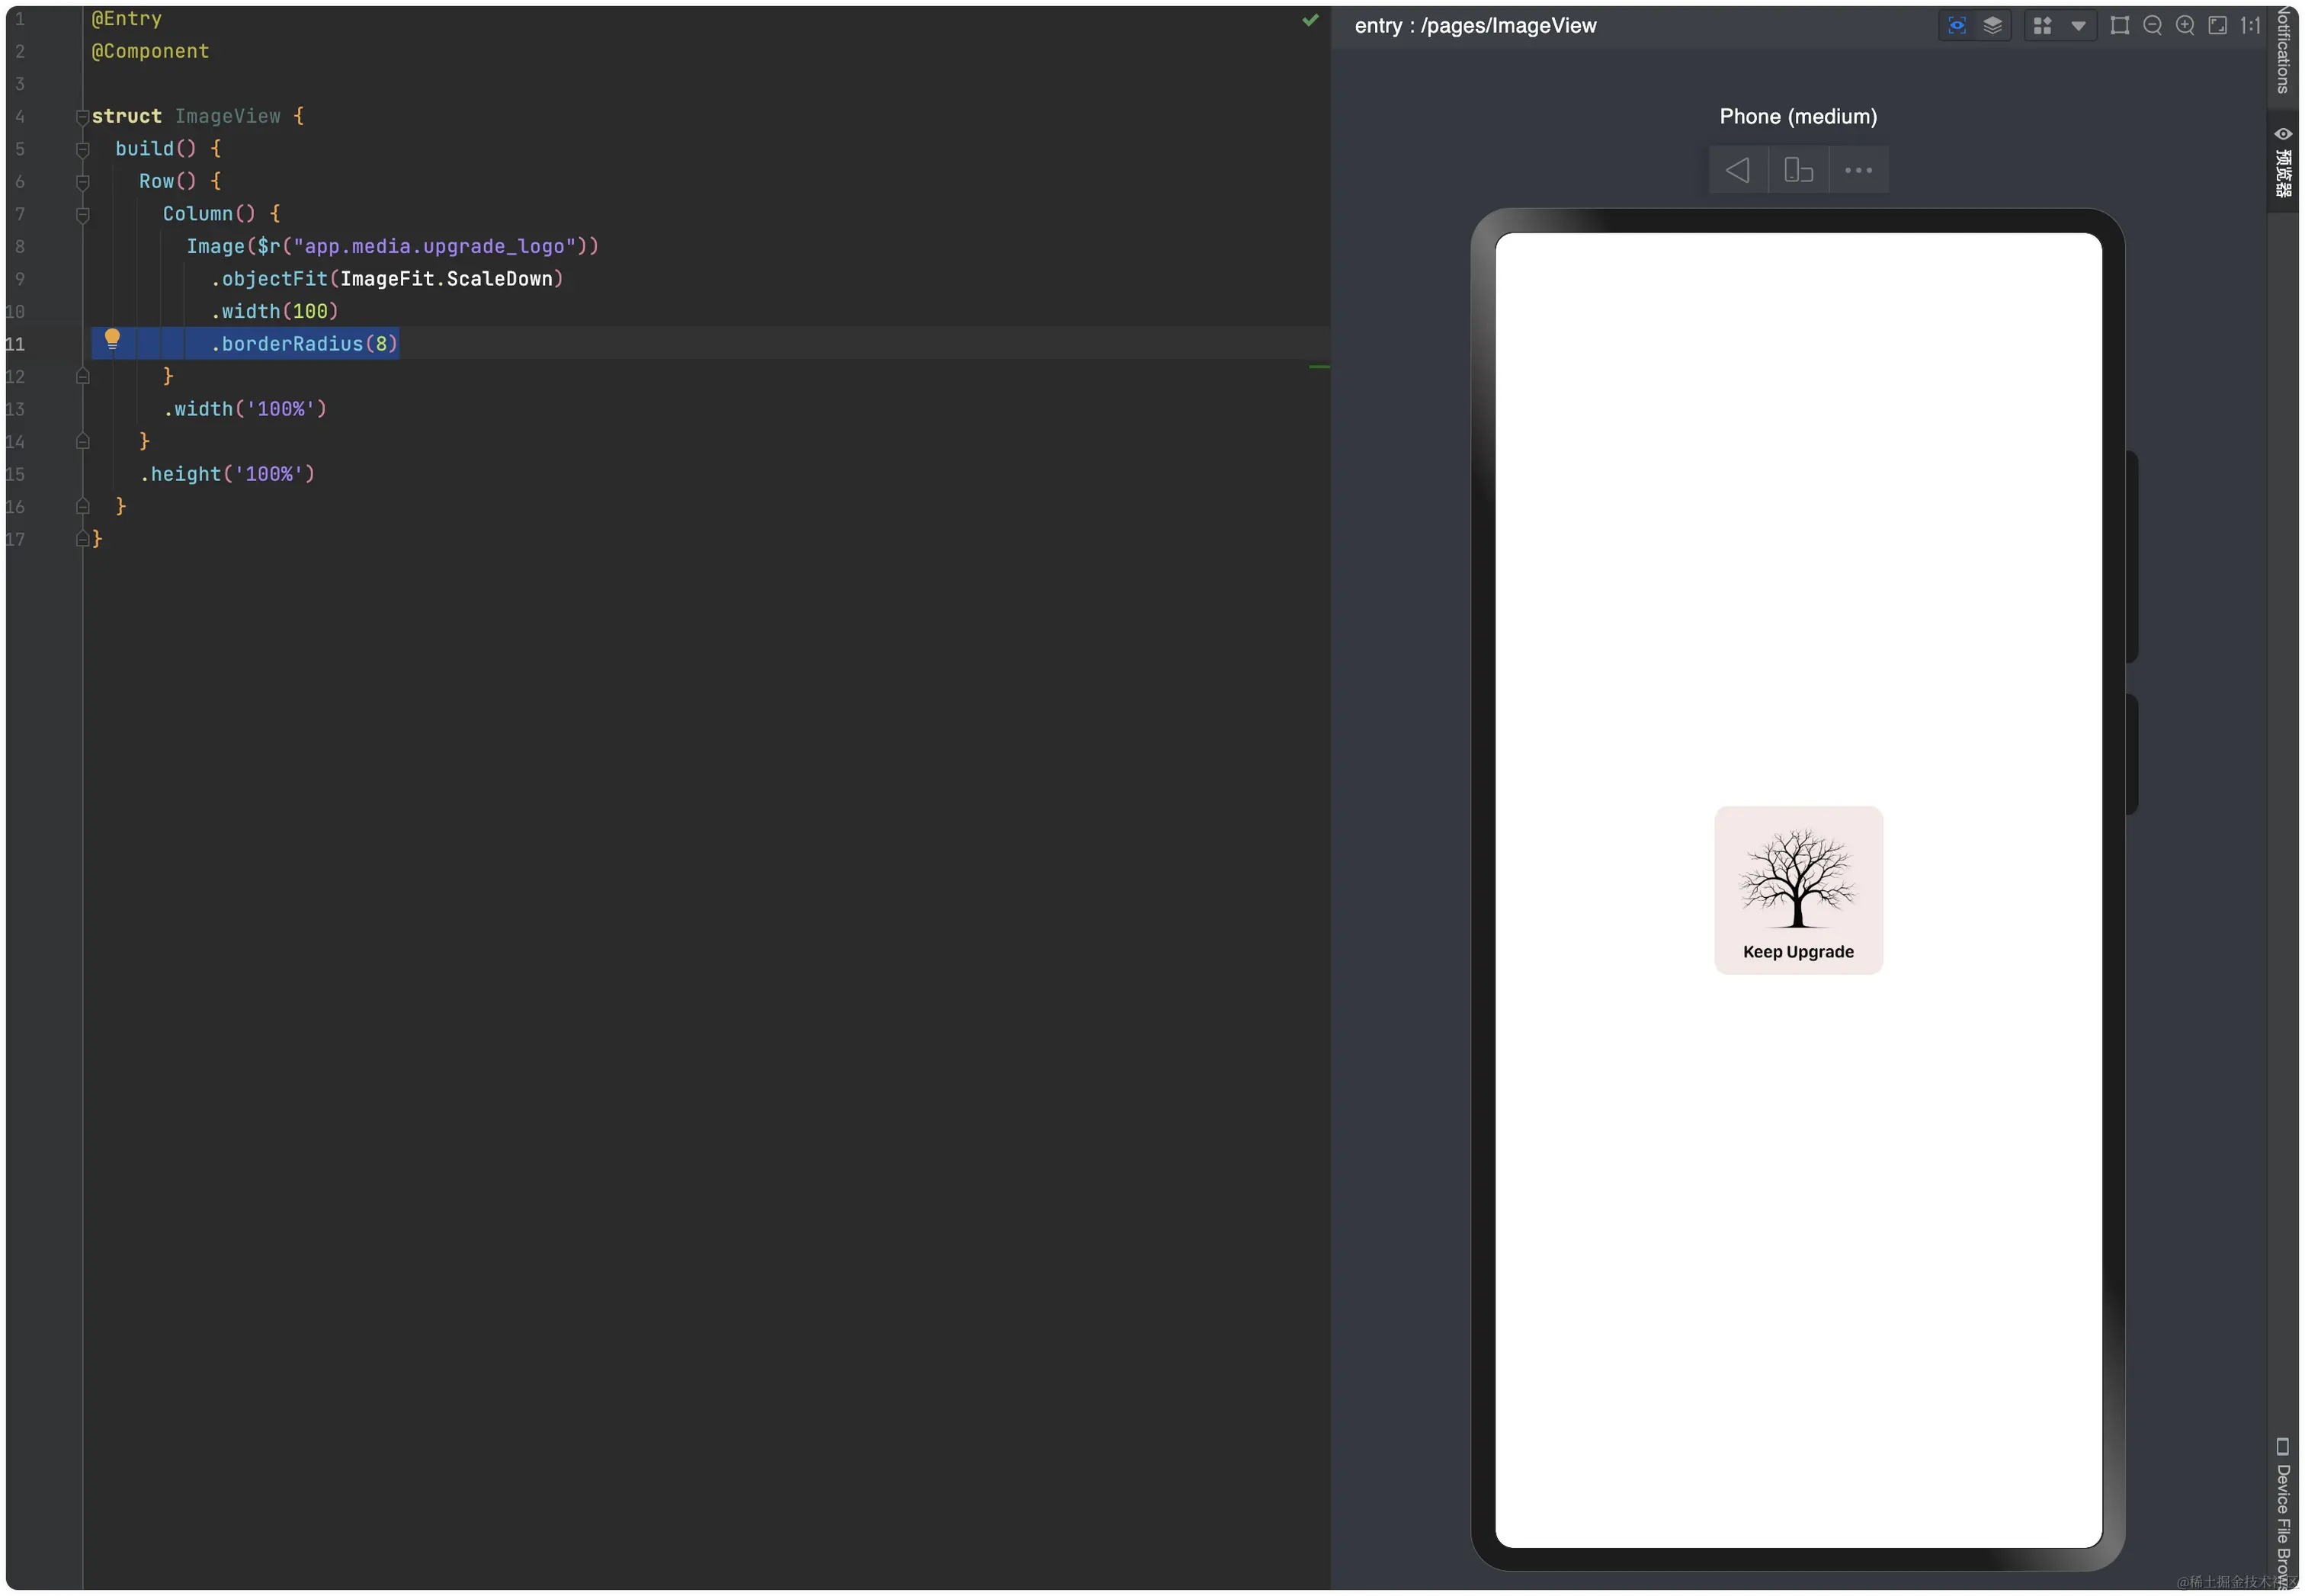Viewport: 2305px width, 1596px height.
Task: Open the dropdown arrow next to grid icon
Action: click(2078, 26)
